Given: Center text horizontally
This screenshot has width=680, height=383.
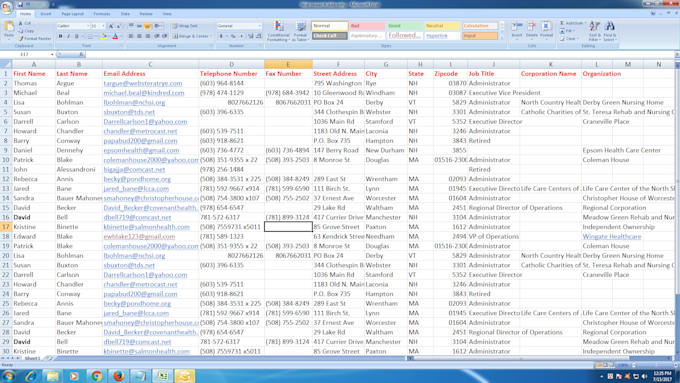Looking at the screenshot, I should 139,36.
